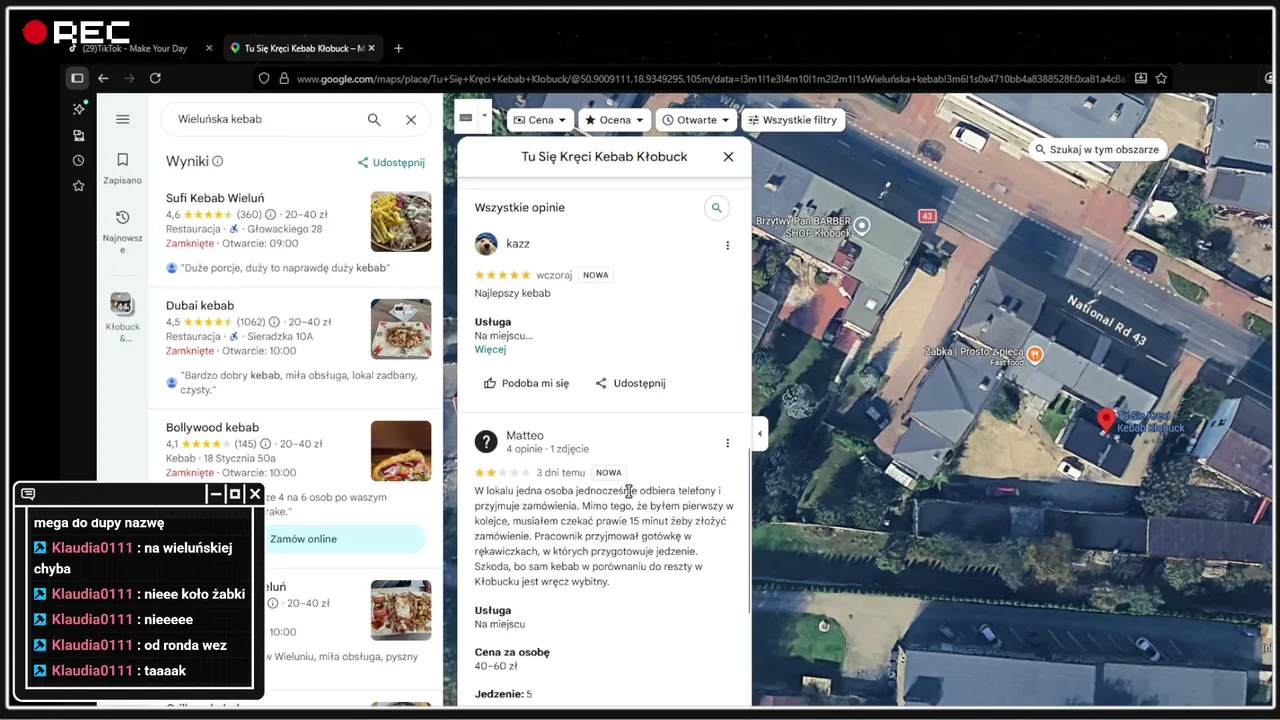Viewport: 1280px width, 720px height.
Task: Expand the kazz review with Więcej
Action: [490, 350]
